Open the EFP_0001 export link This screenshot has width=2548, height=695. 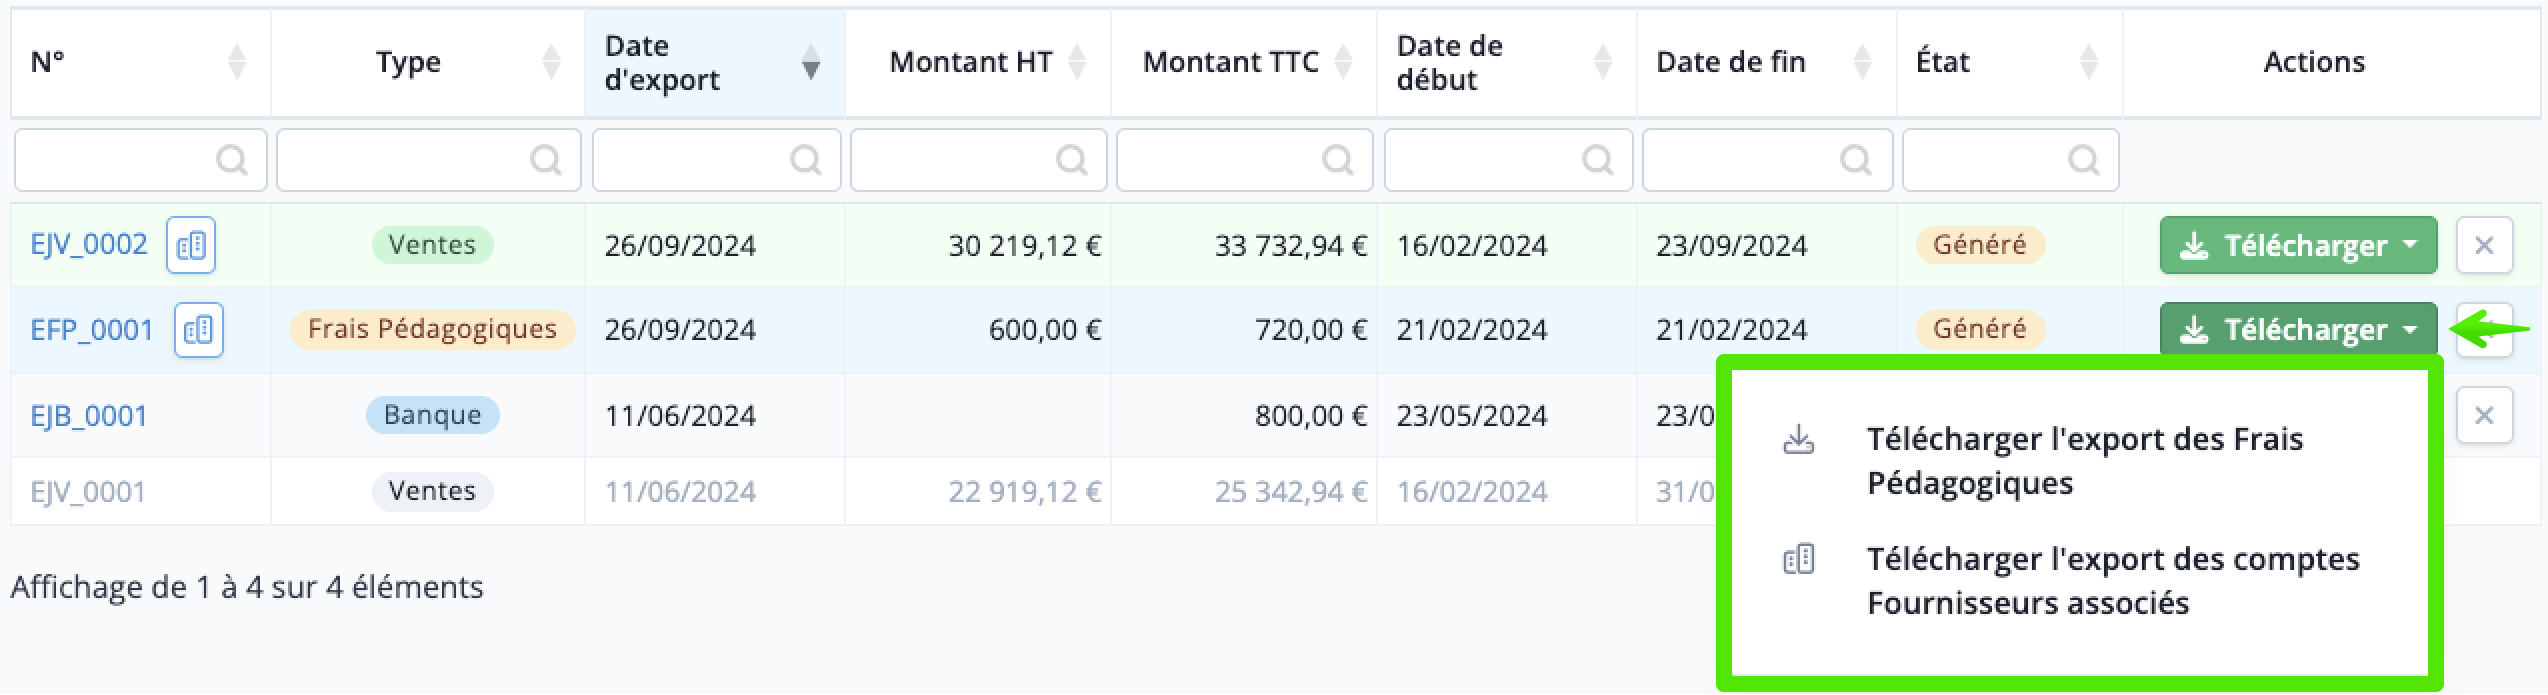tap(92, 330)
